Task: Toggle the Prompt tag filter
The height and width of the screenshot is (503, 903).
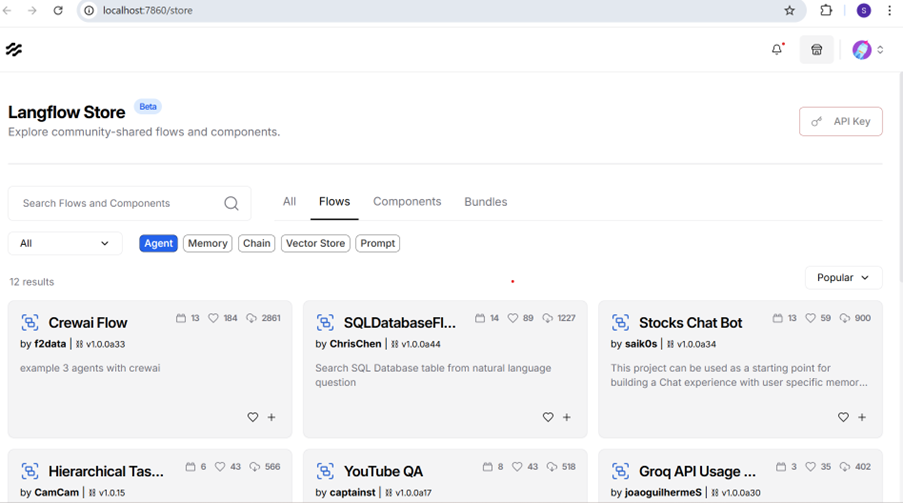Action: click(x=377, y=243)
